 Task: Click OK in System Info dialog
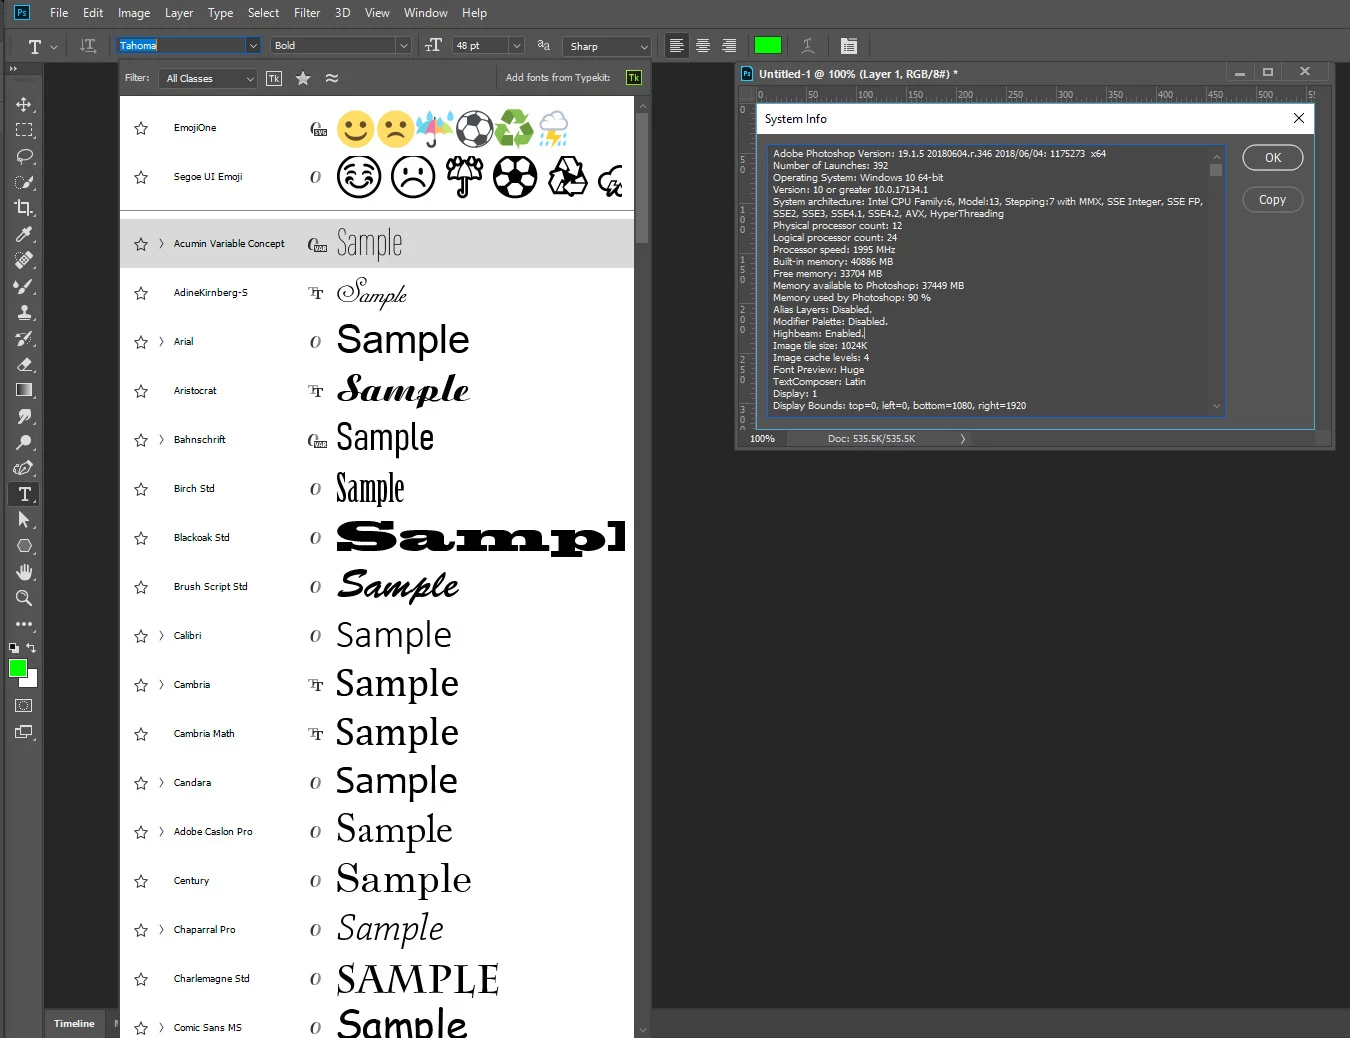click(x=1272, y=158)
